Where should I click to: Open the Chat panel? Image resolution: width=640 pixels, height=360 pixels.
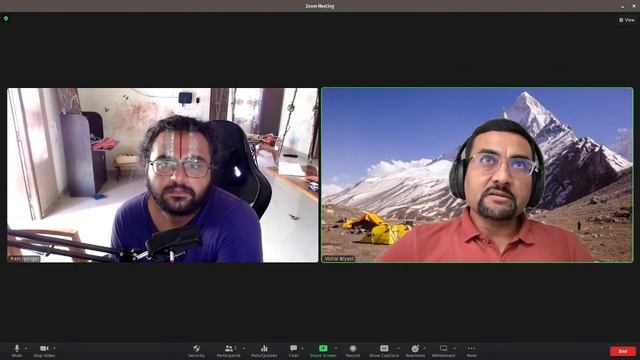[293, 350]
